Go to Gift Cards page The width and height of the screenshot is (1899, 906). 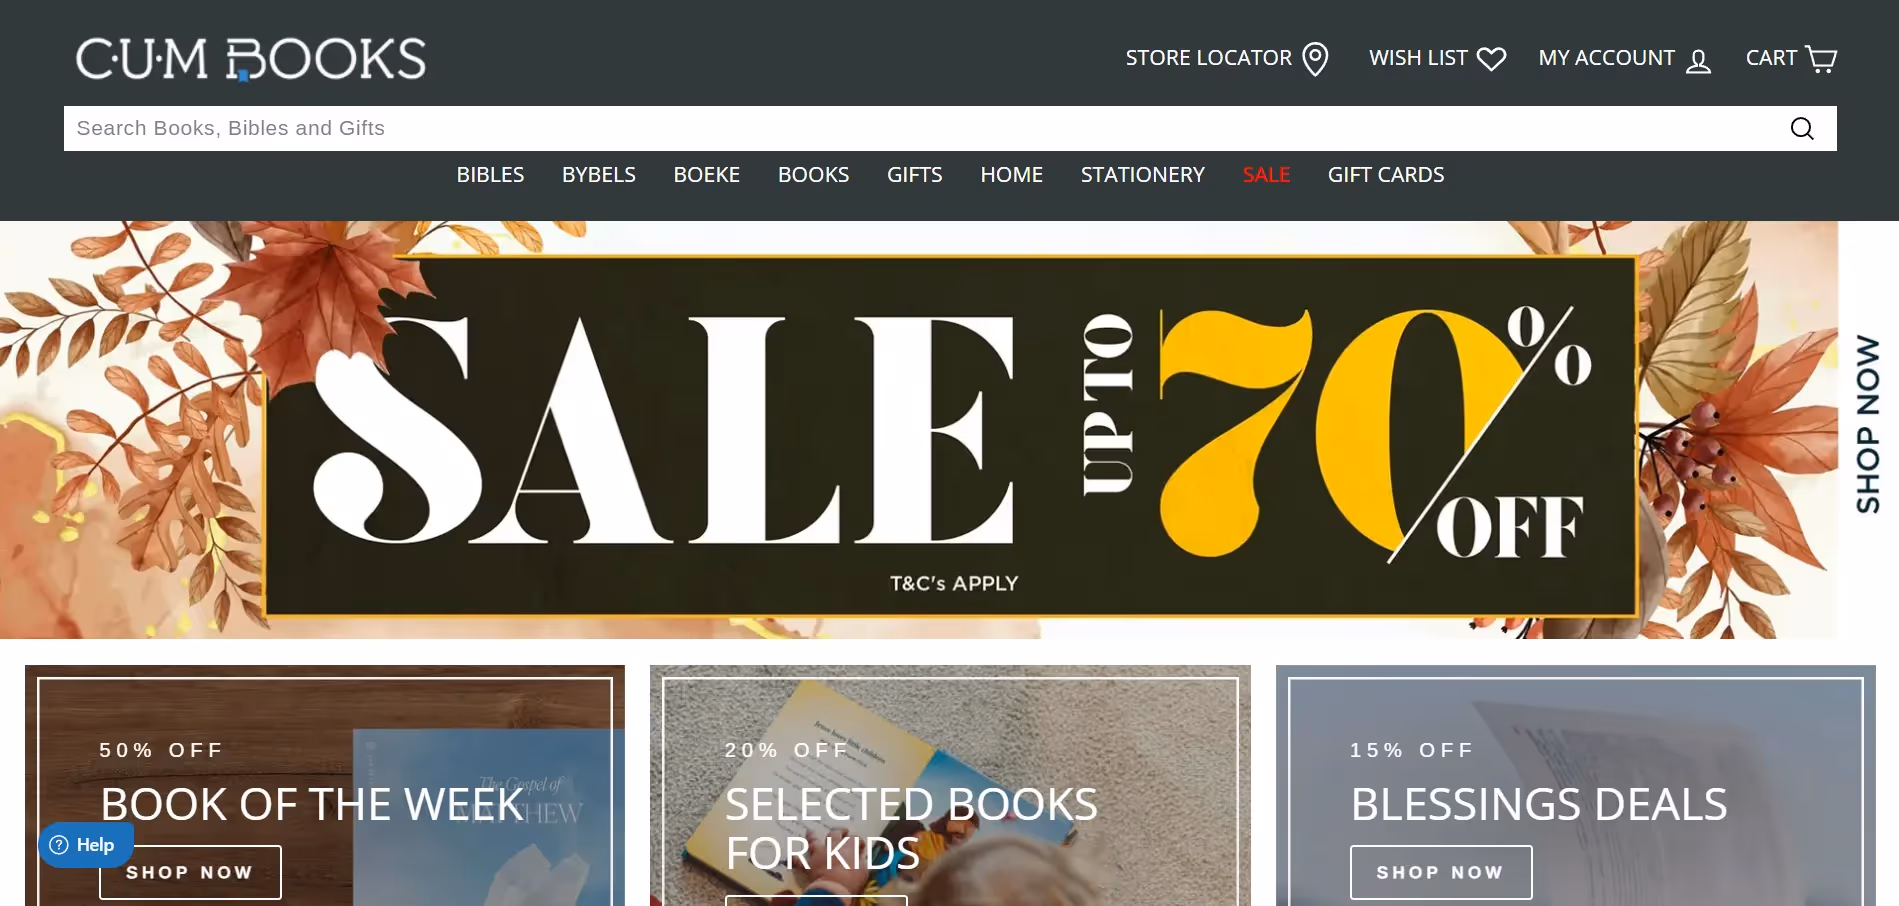click(x=1386, y=175)
